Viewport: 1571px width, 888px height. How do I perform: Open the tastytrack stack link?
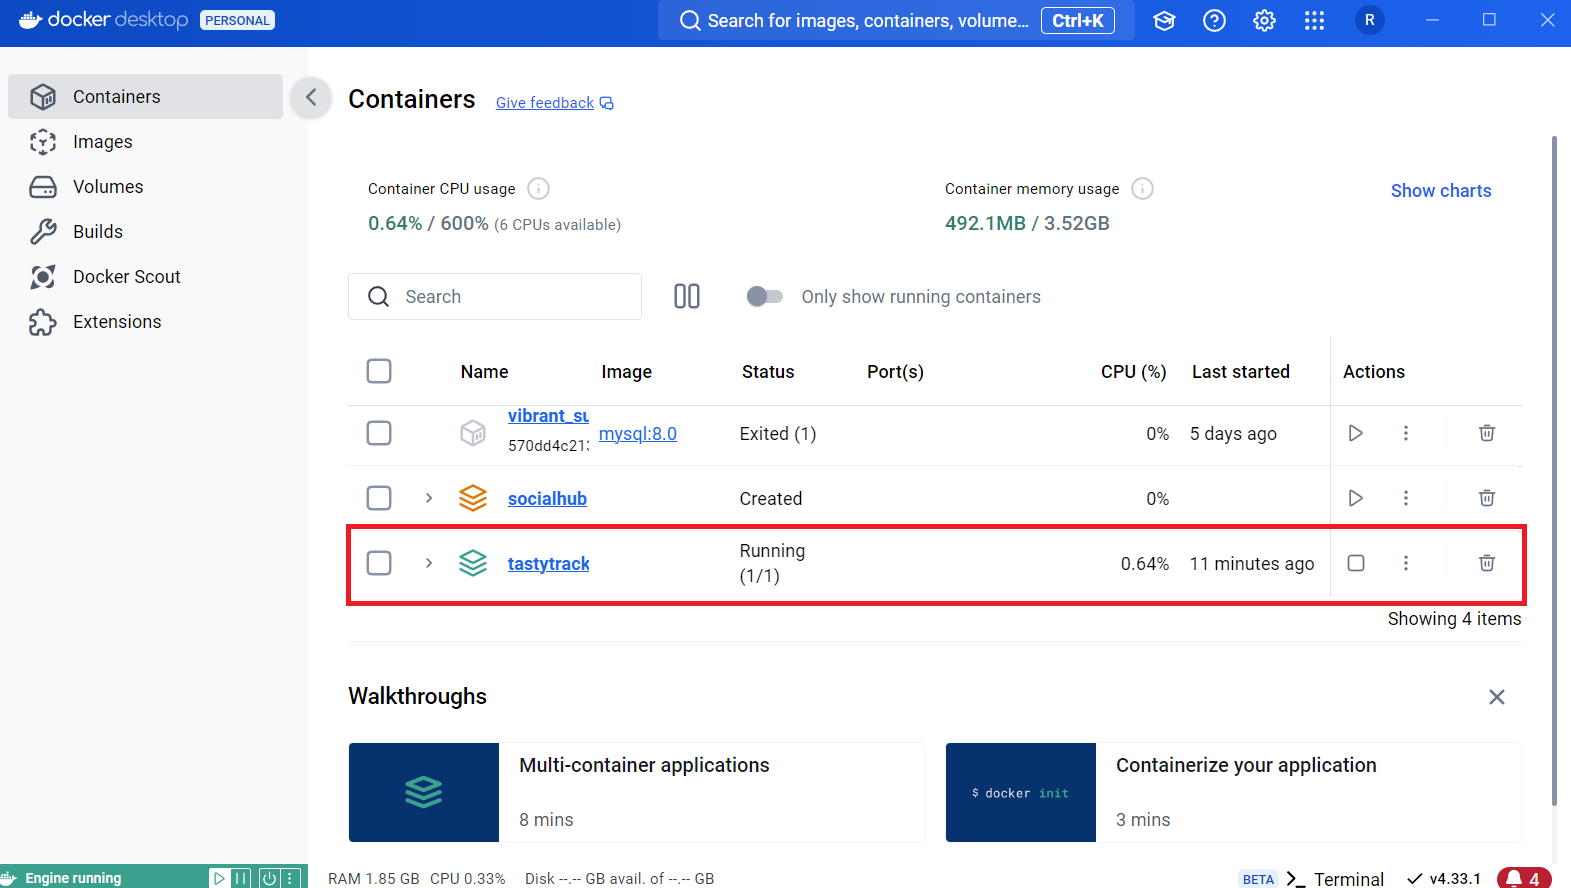(549, 564)
